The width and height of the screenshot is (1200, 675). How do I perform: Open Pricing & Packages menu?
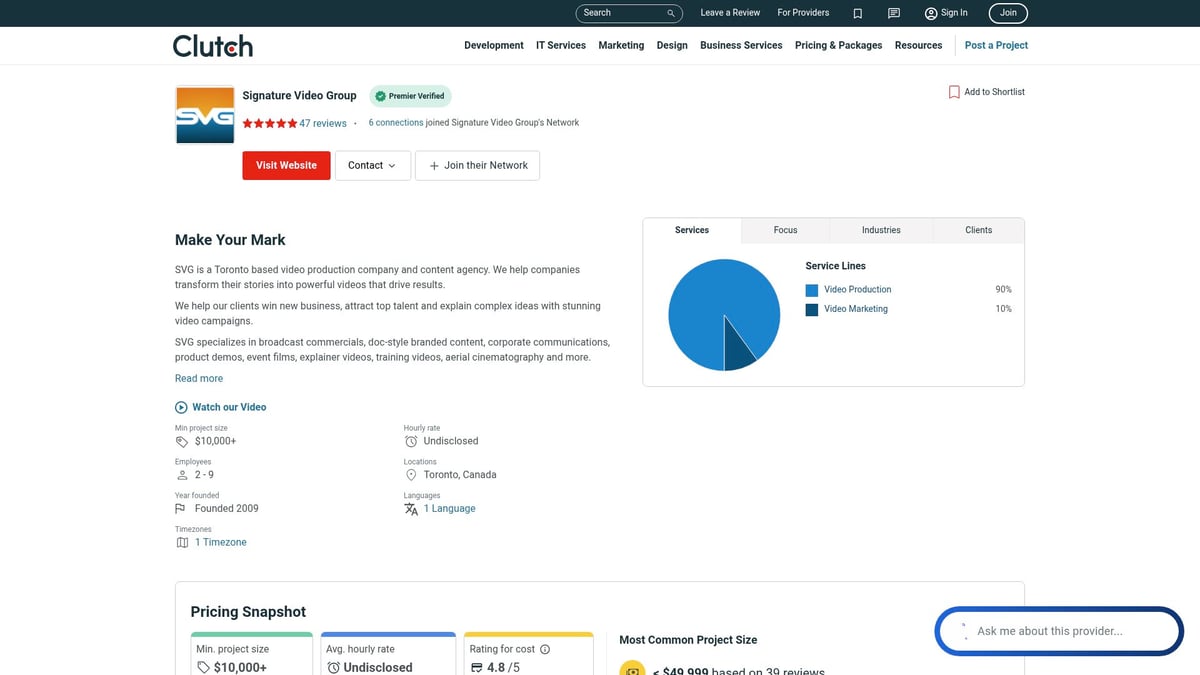click(838, 45)
